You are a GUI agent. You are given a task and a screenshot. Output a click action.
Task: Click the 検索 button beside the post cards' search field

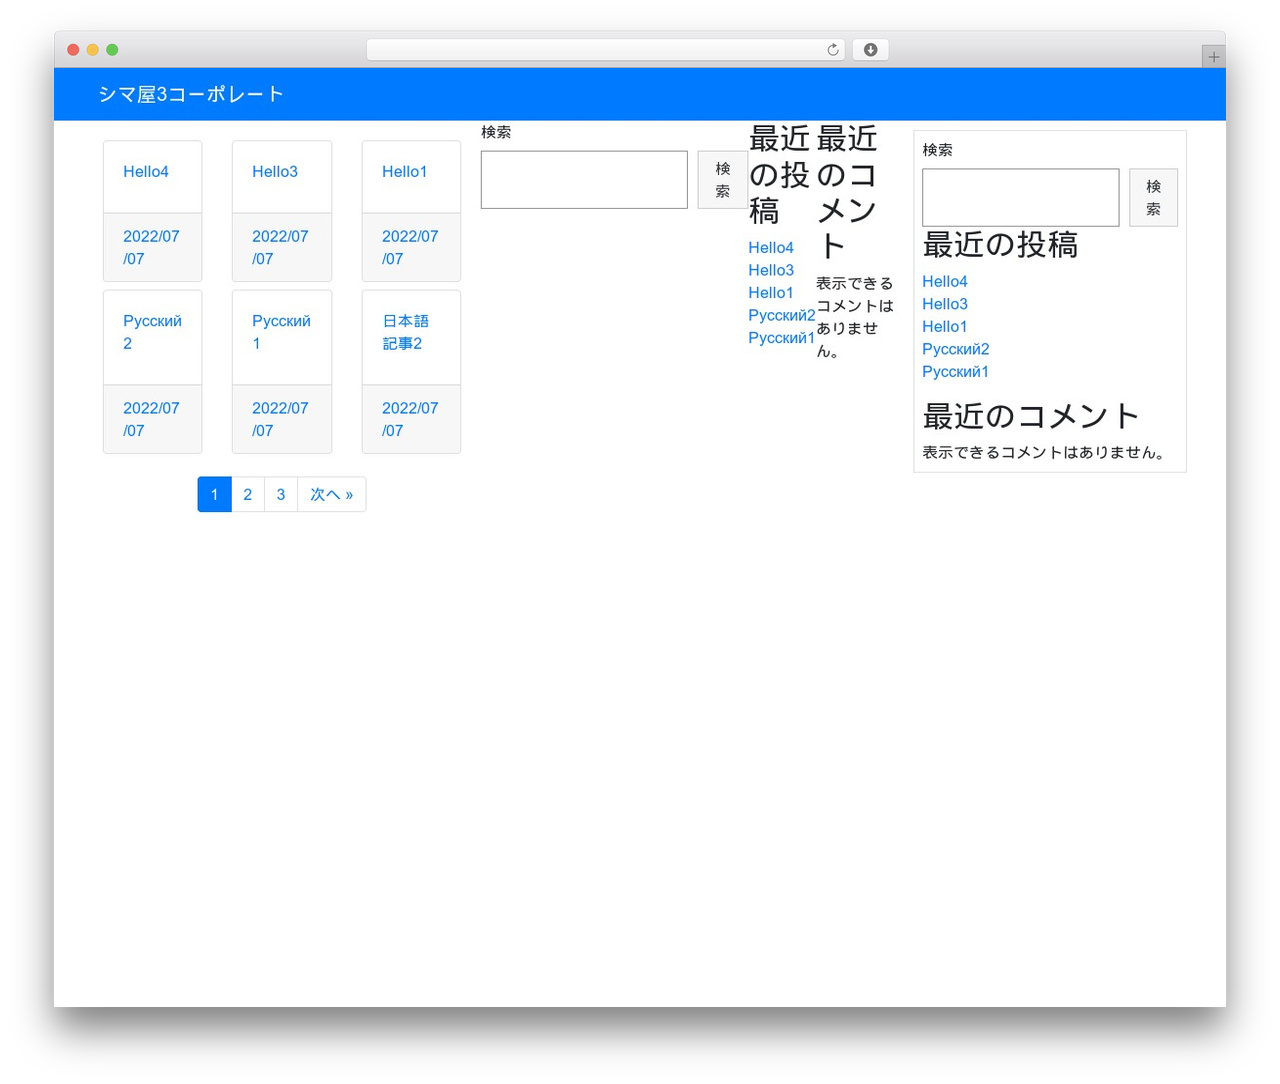point(722,180)
